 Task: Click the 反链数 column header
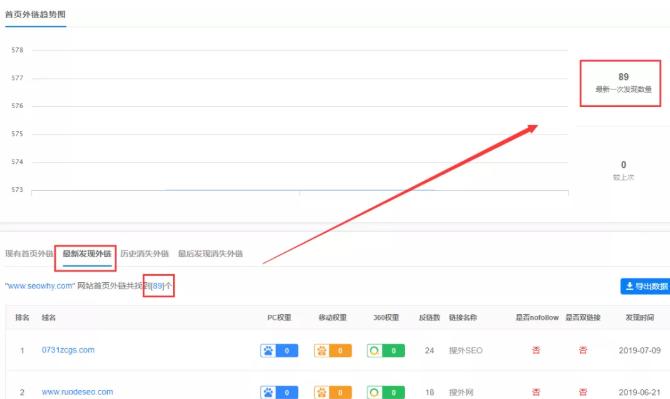[429, 317]
